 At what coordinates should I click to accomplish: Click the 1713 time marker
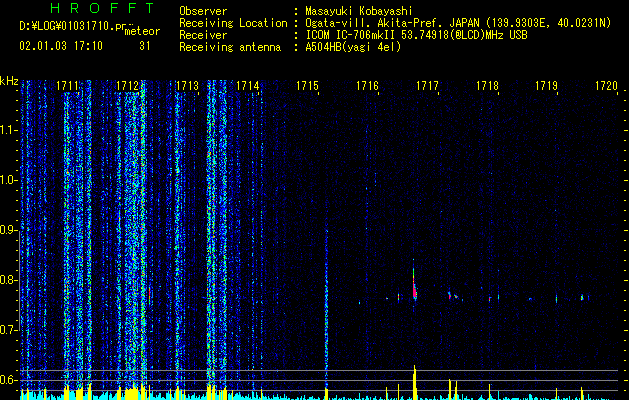[x=187, y=86]
